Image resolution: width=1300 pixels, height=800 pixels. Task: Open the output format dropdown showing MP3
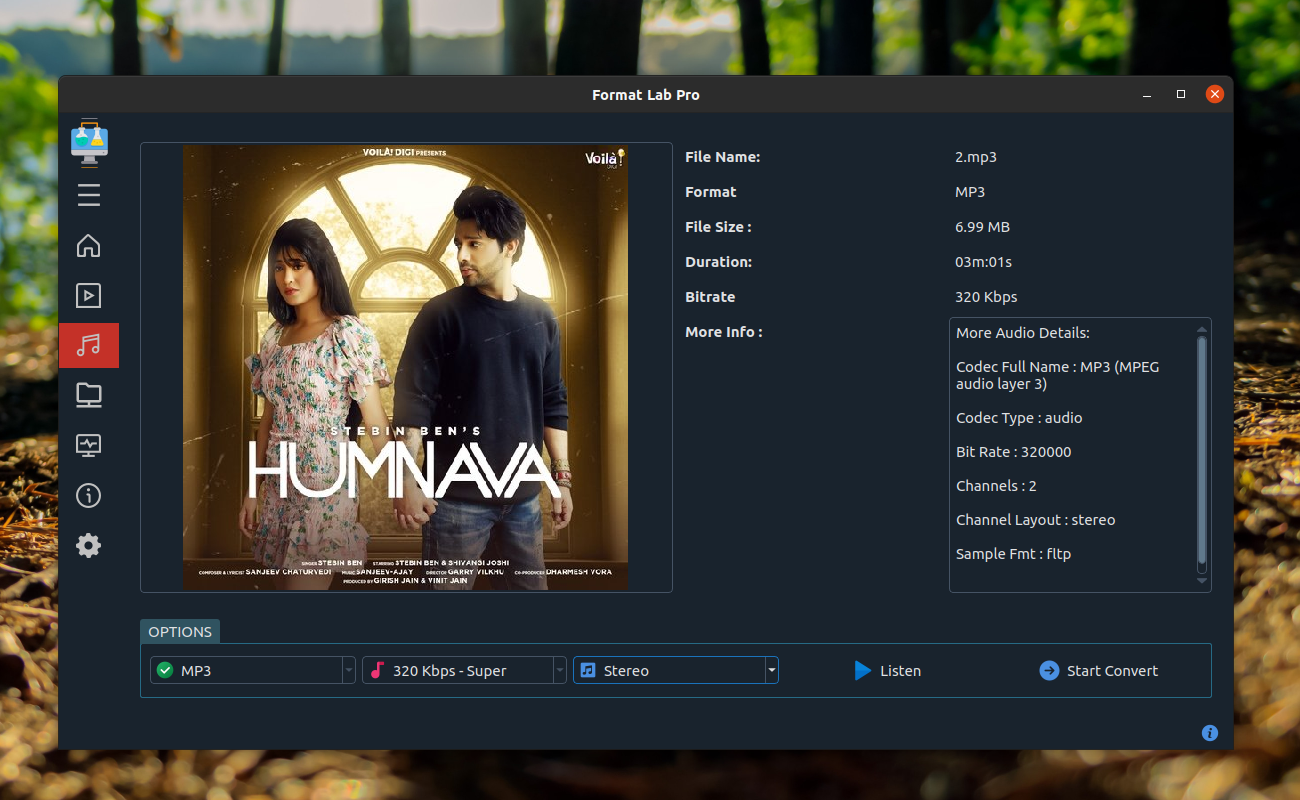[348, 670]
